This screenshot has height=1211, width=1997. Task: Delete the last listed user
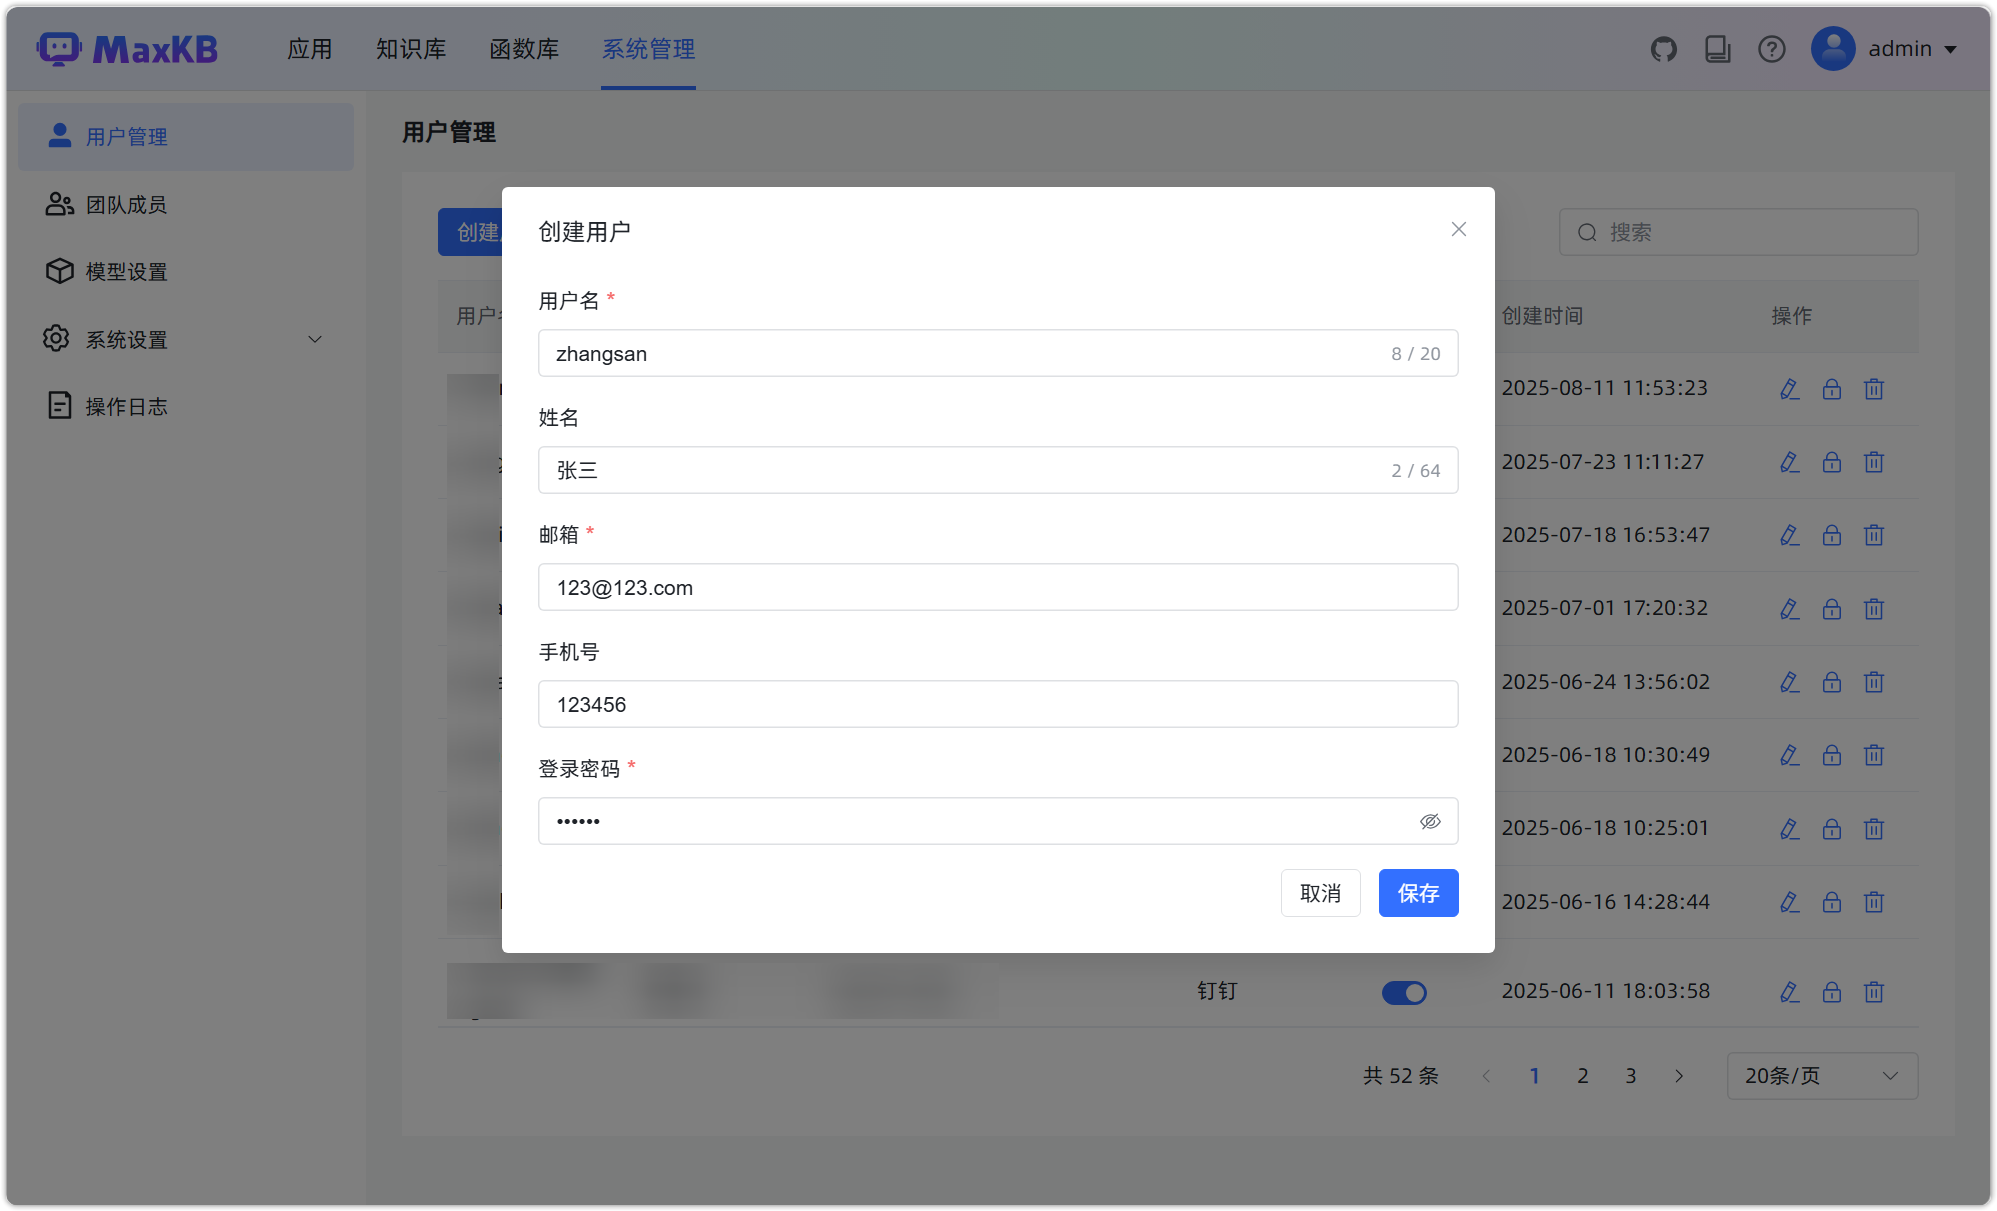(x=1874, y=992)
